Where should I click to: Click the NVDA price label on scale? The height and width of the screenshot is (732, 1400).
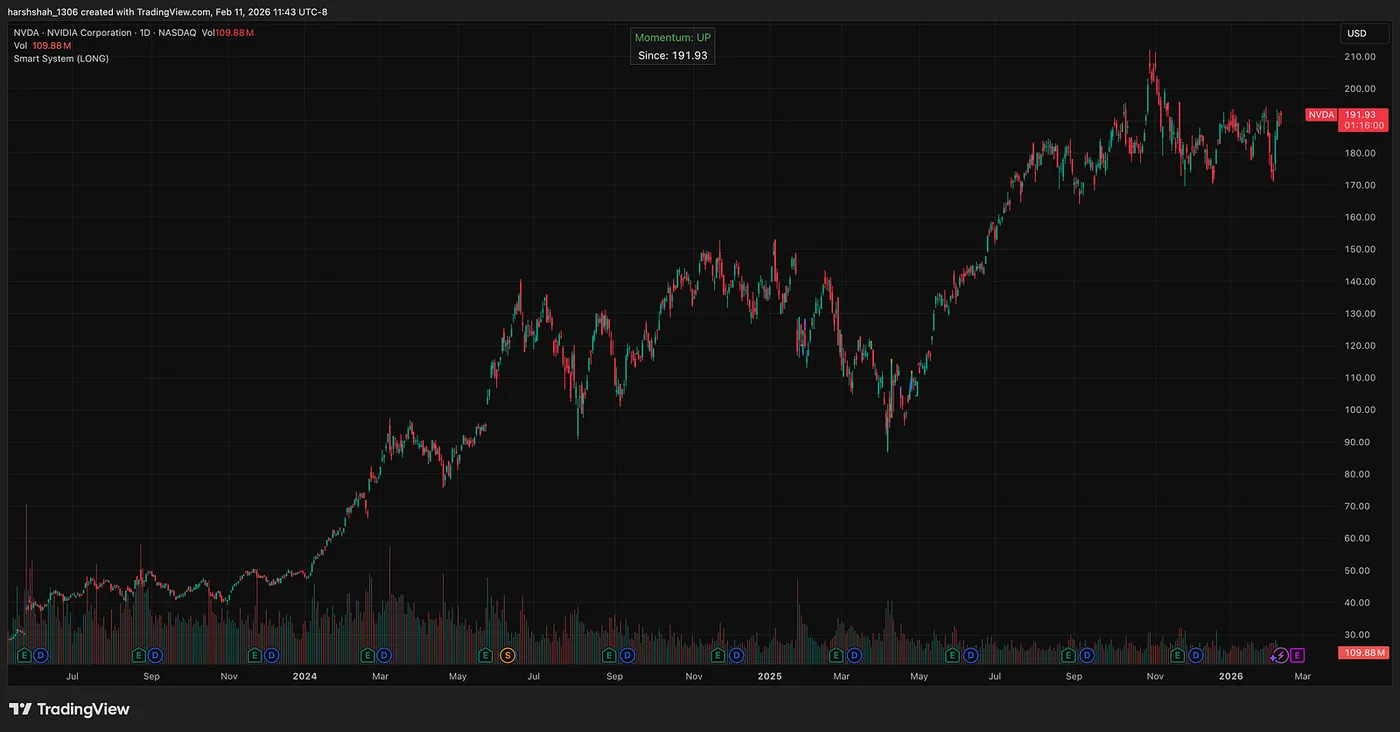pos(1321,115)
